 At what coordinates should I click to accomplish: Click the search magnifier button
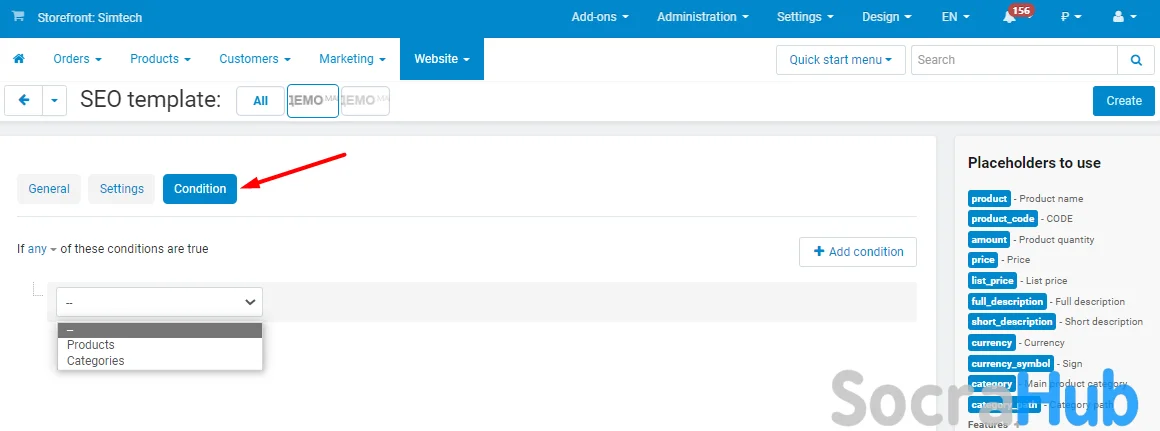(x=1135, y=60)
